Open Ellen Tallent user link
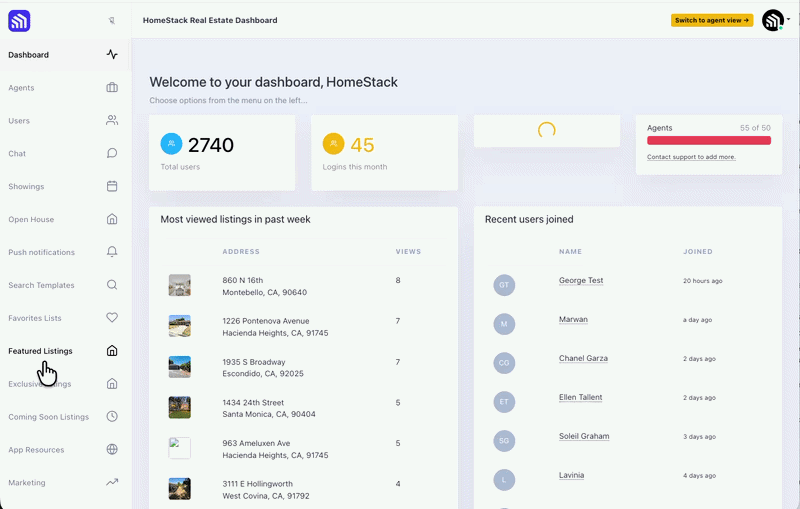Viewport: 800px width, 509px height. click(580, 397)
